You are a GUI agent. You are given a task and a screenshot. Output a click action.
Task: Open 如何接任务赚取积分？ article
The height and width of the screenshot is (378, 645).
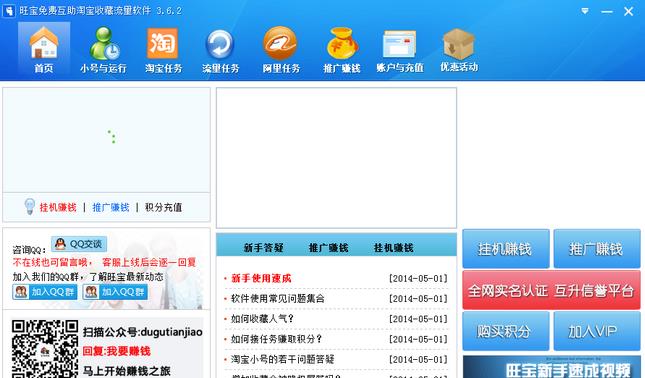(276, 339)
